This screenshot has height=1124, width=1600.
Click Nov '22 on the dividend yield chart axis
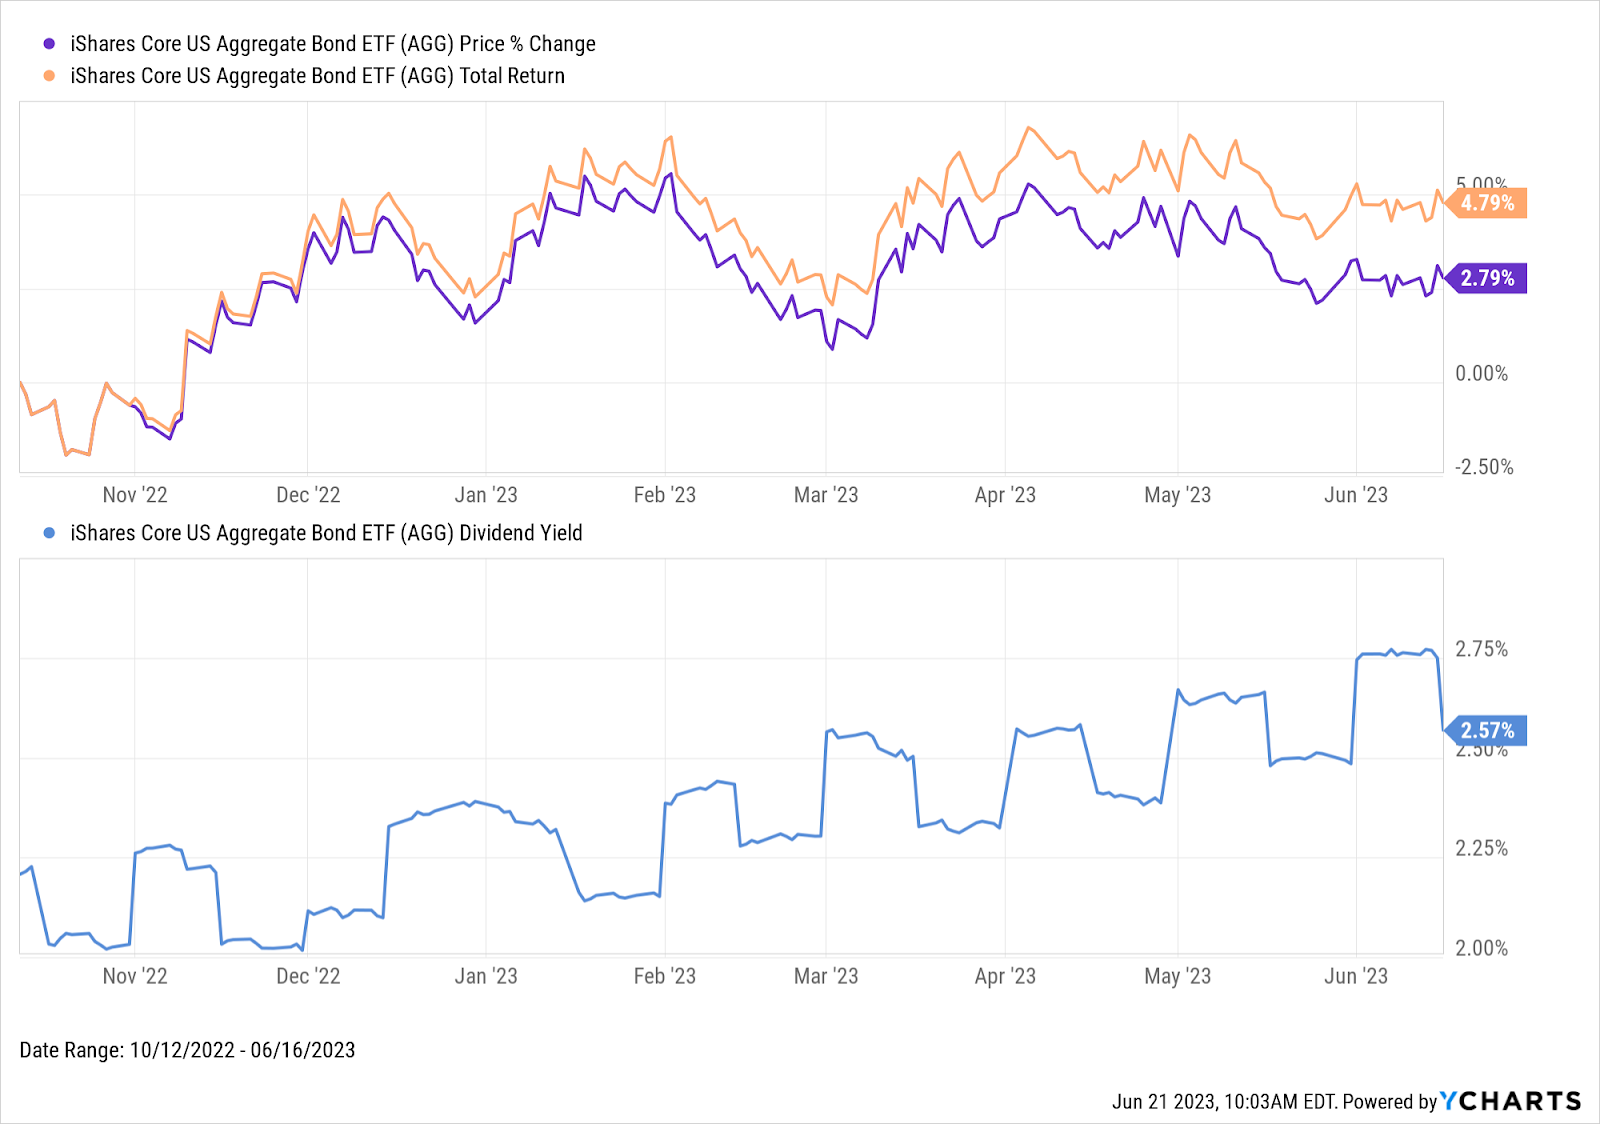click(x=135, y=976)
